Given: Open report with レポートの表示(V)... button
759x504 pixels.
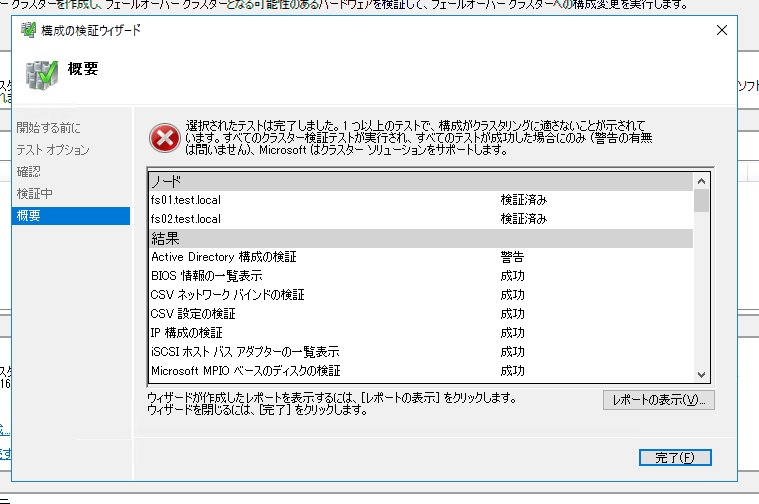Looking at the screenshot, I should (658, 400).
